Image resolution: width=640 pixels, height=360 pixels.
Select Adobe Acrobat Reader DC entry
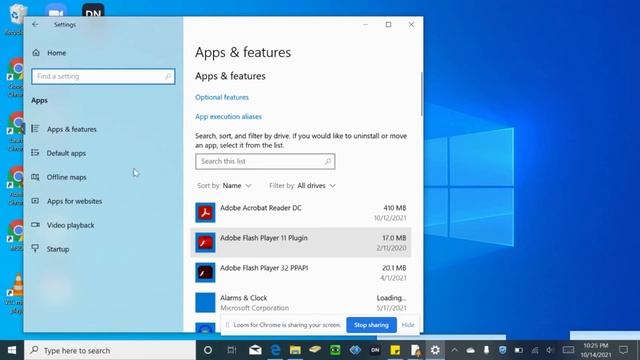[301, 213]
